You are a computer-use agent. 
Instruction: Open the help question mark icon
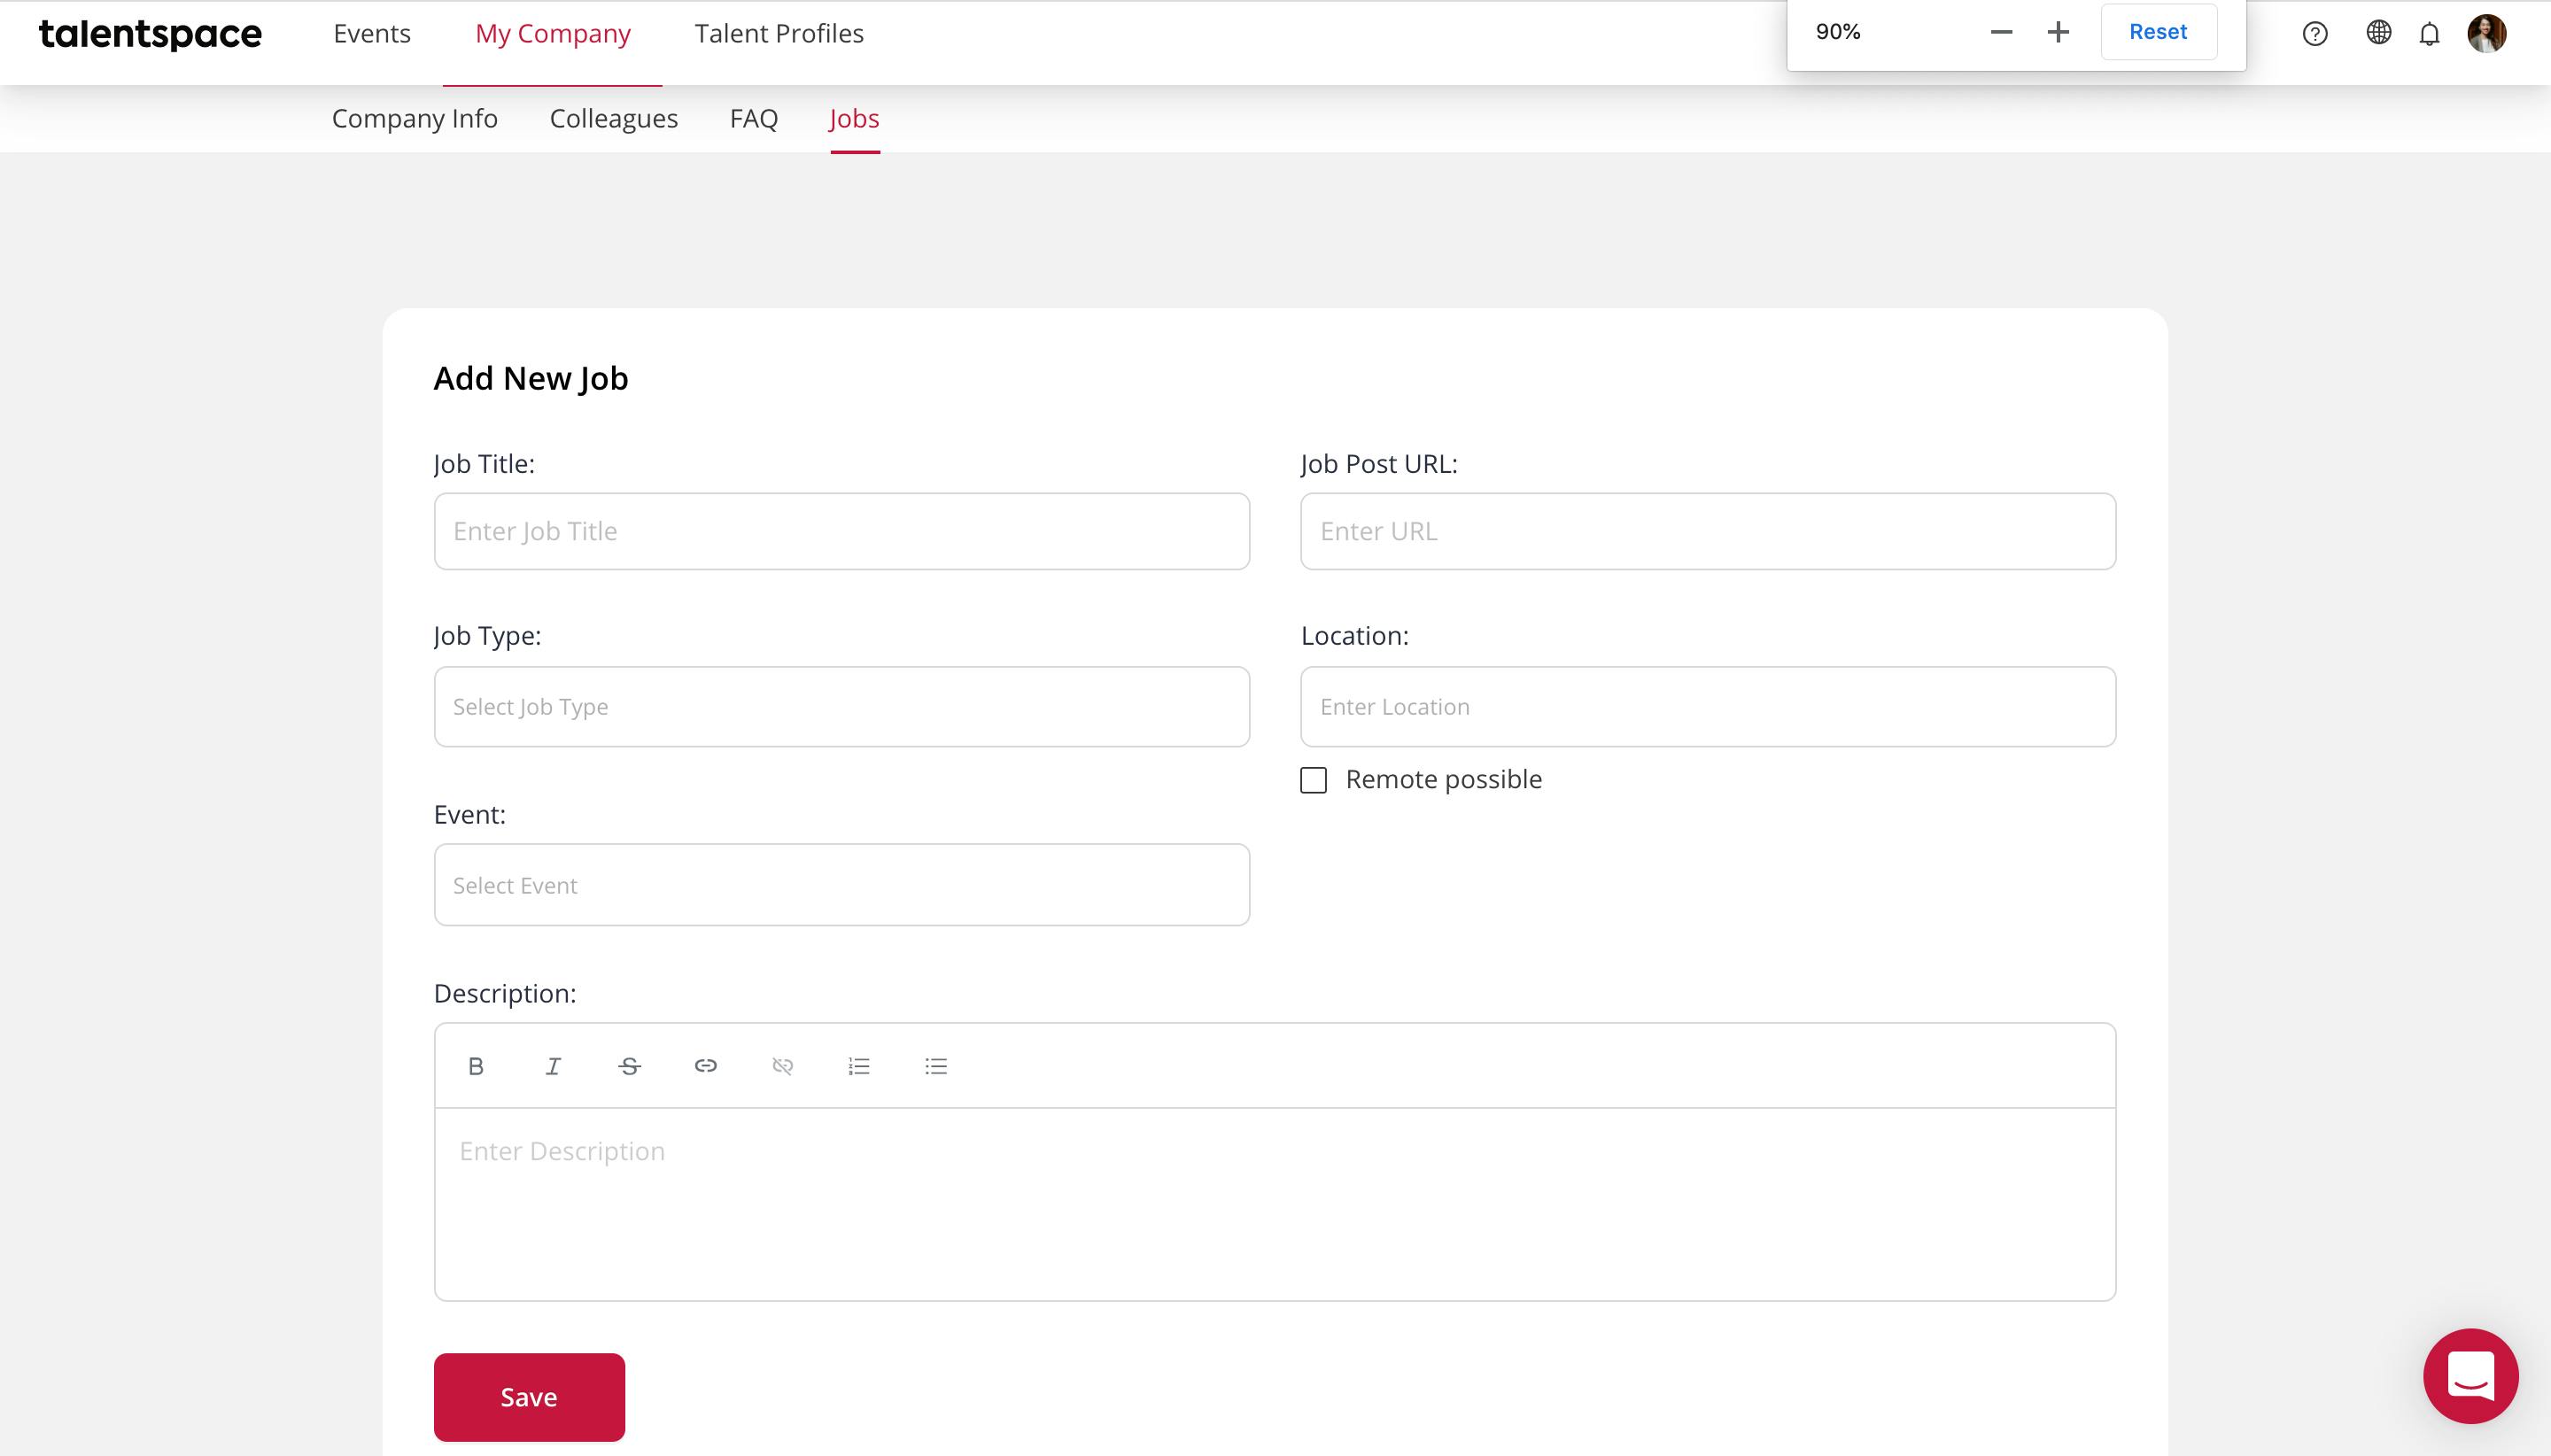(2315, 34)
